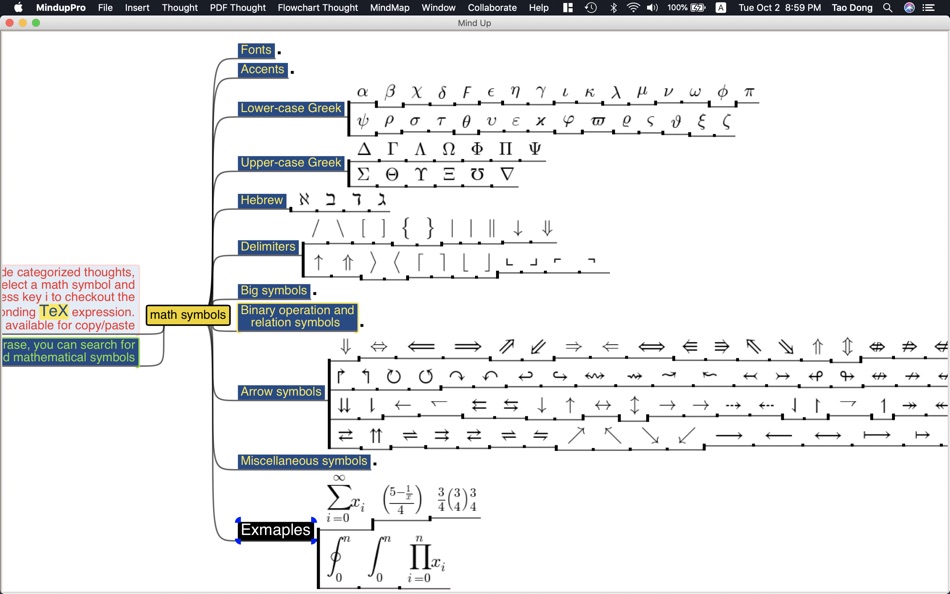Viewport: 950px width, 594px height.
Task: Select the Delimiters node
Action: 268,247
